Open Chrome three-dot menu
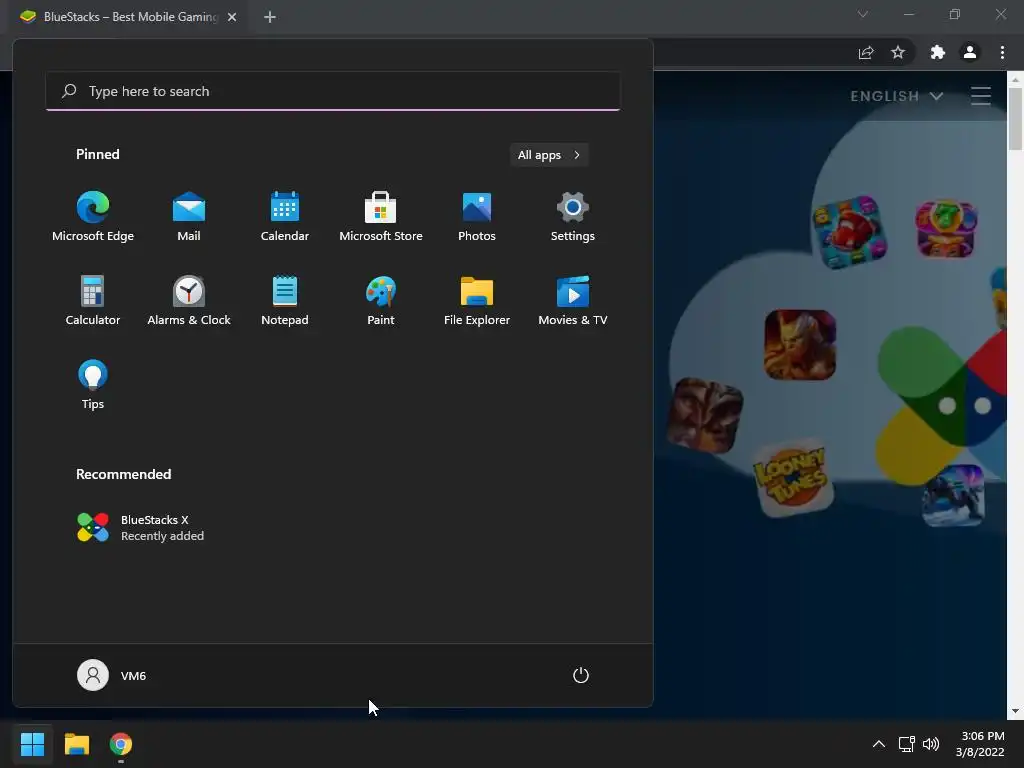This screenshot has height=768, width=1024. 1002,52
